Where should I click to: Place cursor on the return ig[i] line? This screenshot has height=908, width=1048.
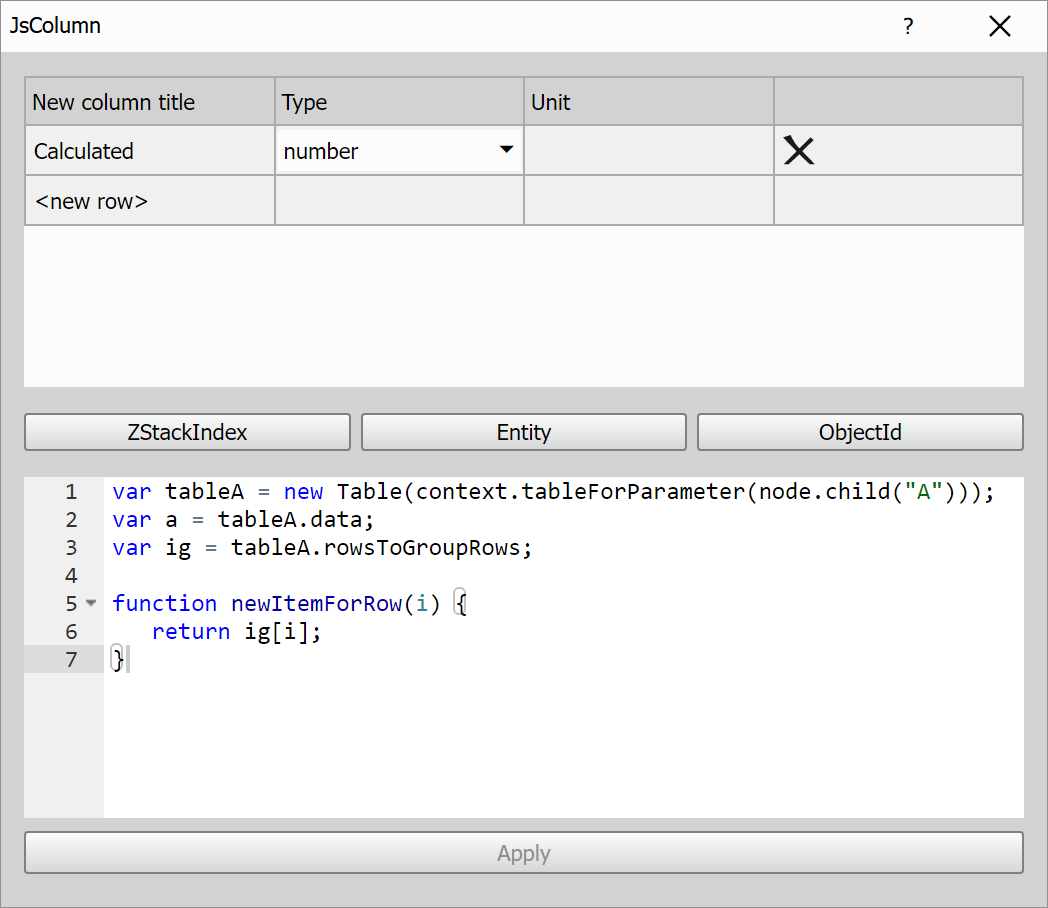coord(237,632)
